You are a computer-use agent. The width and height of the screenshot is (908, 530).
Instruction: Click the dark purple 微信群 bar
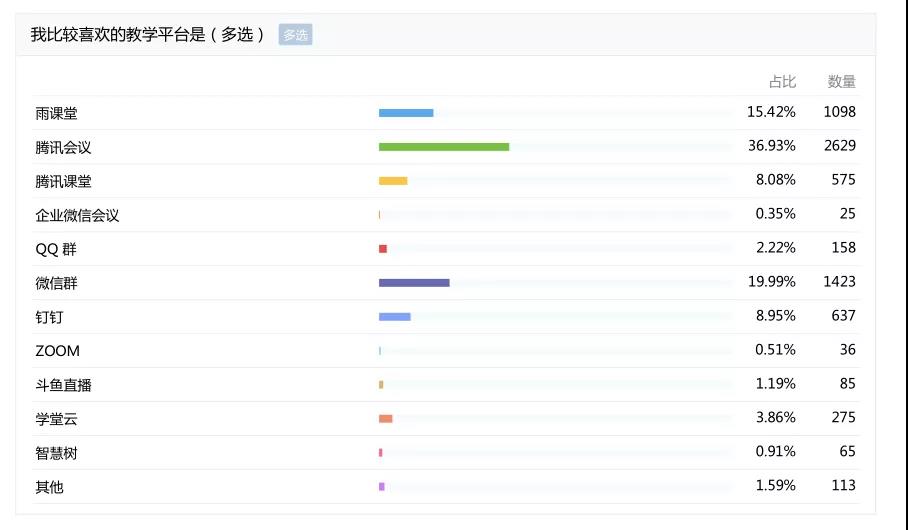point(414,283)
